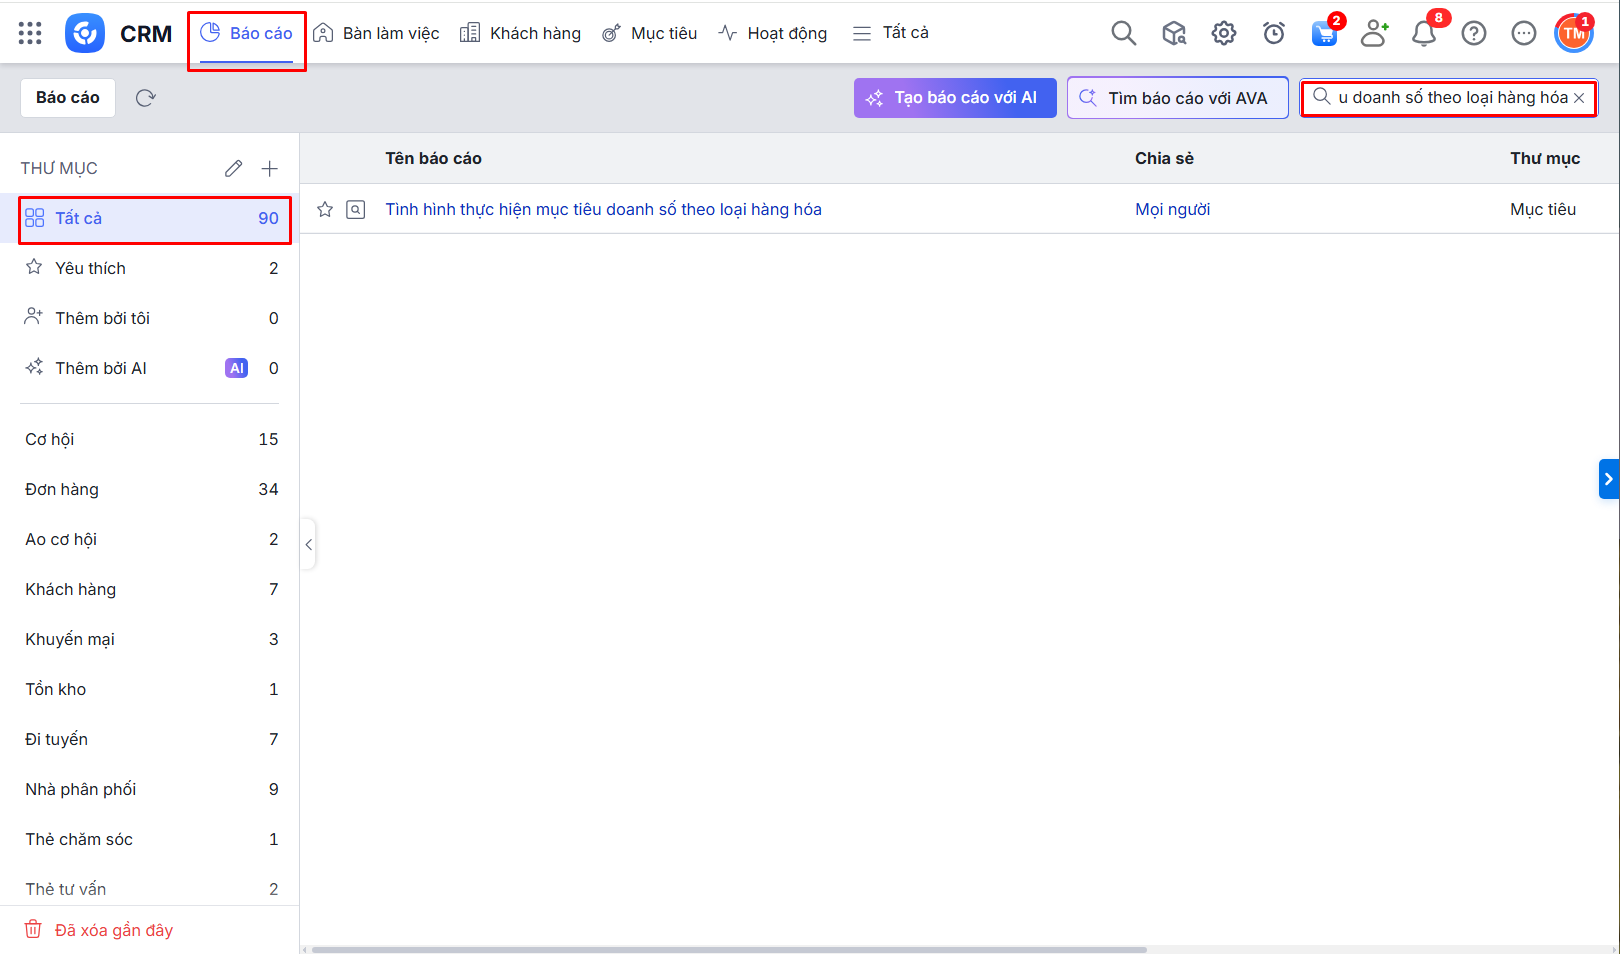Open the Tất cả menu in navigation

pyautogui.click(x=891, y=33)
